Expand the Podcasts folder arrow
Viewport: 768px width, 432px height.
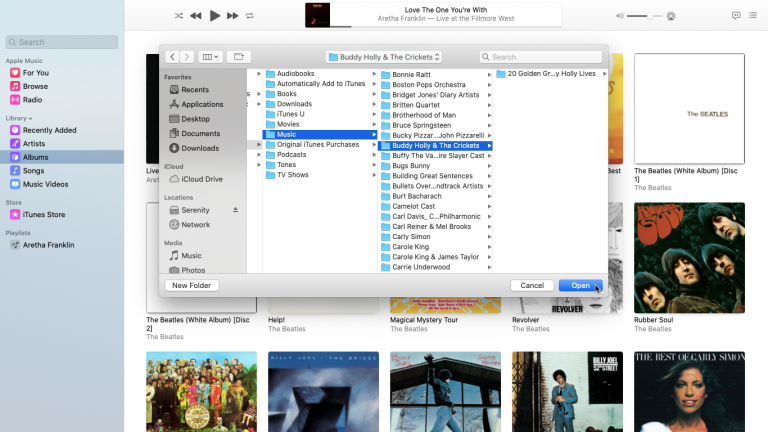tap(374, 155)
